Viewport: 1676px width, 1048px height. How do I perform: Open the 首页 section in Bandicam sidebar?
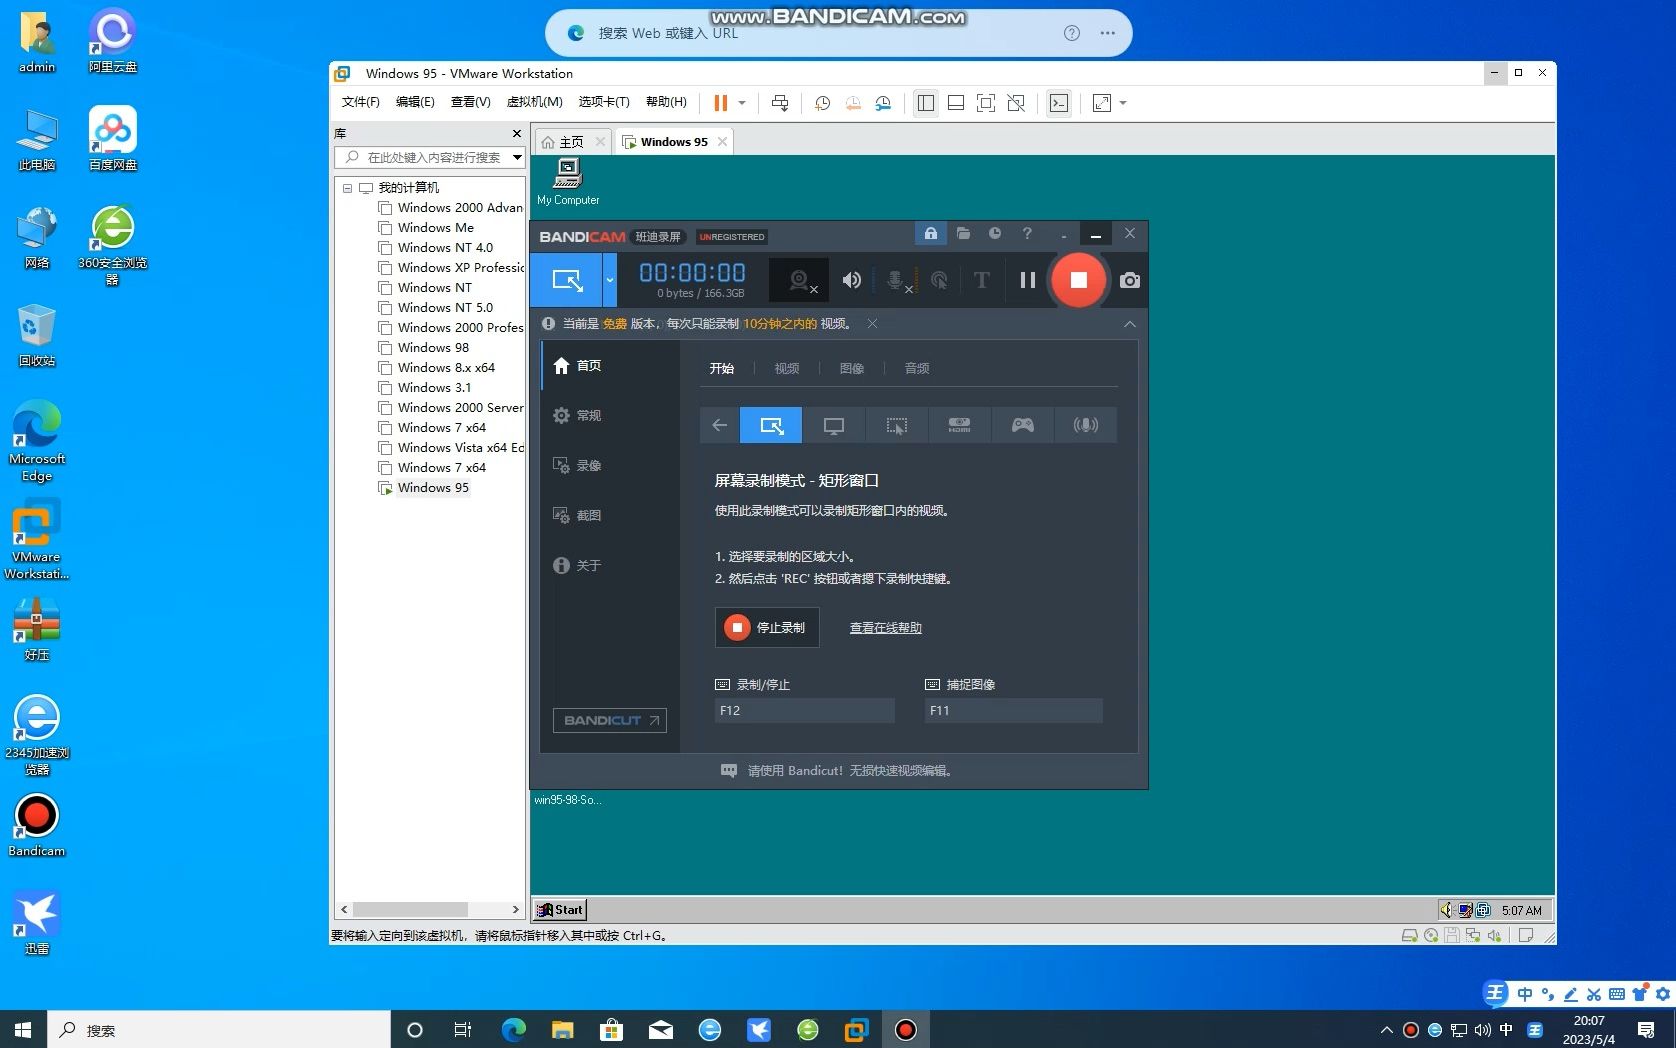[x=610, y=366]
